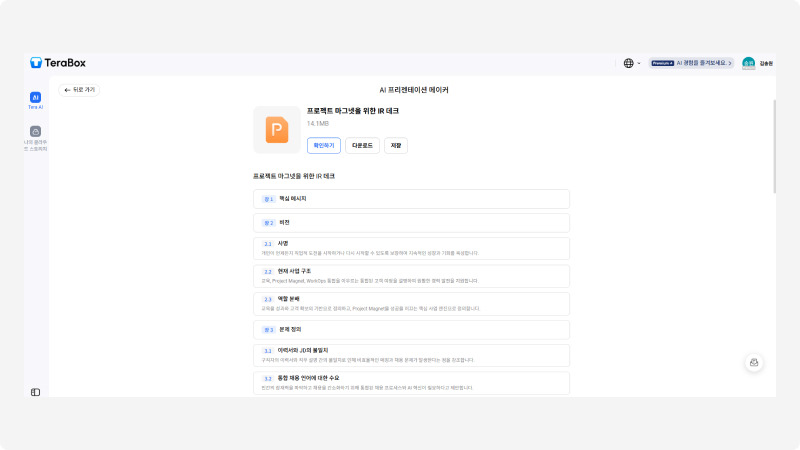The width and height of the screenshot is (800, 450).
Task: Click the user avatar
Action: (x=748, y=63)
